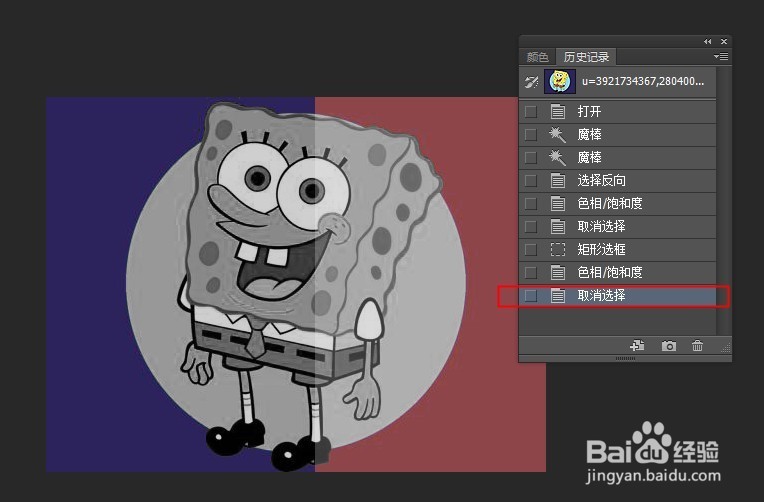Click document icon of 色相/饱和度 below 选择反向
The width and height of the screenshot is (764, 502).
[x=558, y=204]
